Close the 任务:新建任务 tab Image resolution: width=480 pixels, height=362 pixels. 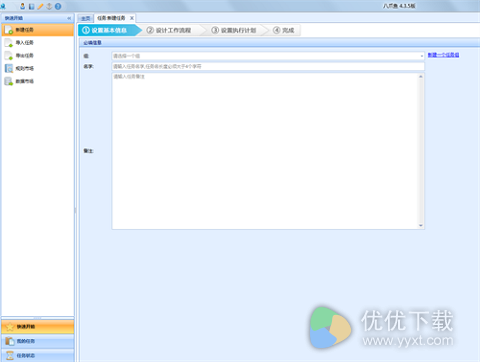click(x=132, y=18)
